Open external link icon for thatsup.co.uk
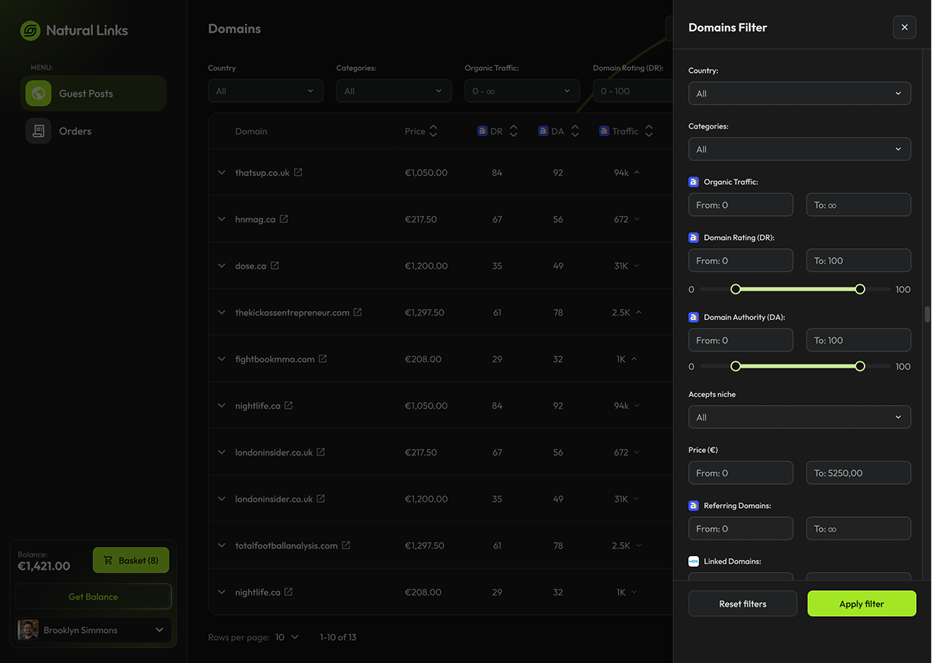 pyautogui.click(x=298, y=173)
